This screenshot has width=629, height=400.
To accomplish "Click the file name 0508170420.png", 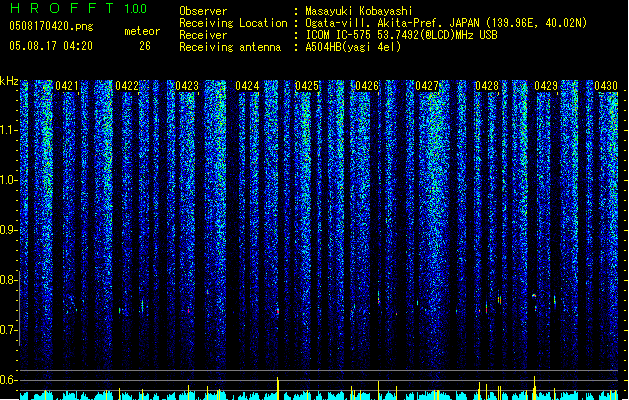I will pyautogui.click(x=51, y=27).
